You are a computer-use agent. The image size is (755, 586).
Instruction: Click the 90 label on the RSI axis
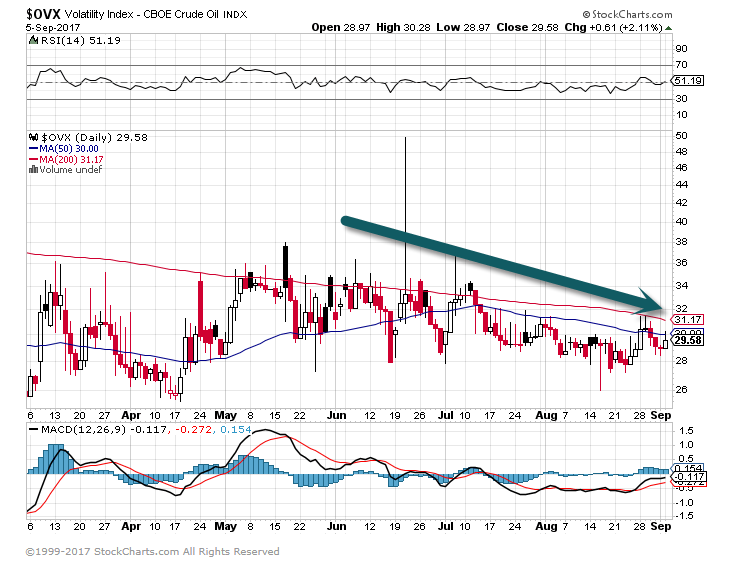click(681, 49)
